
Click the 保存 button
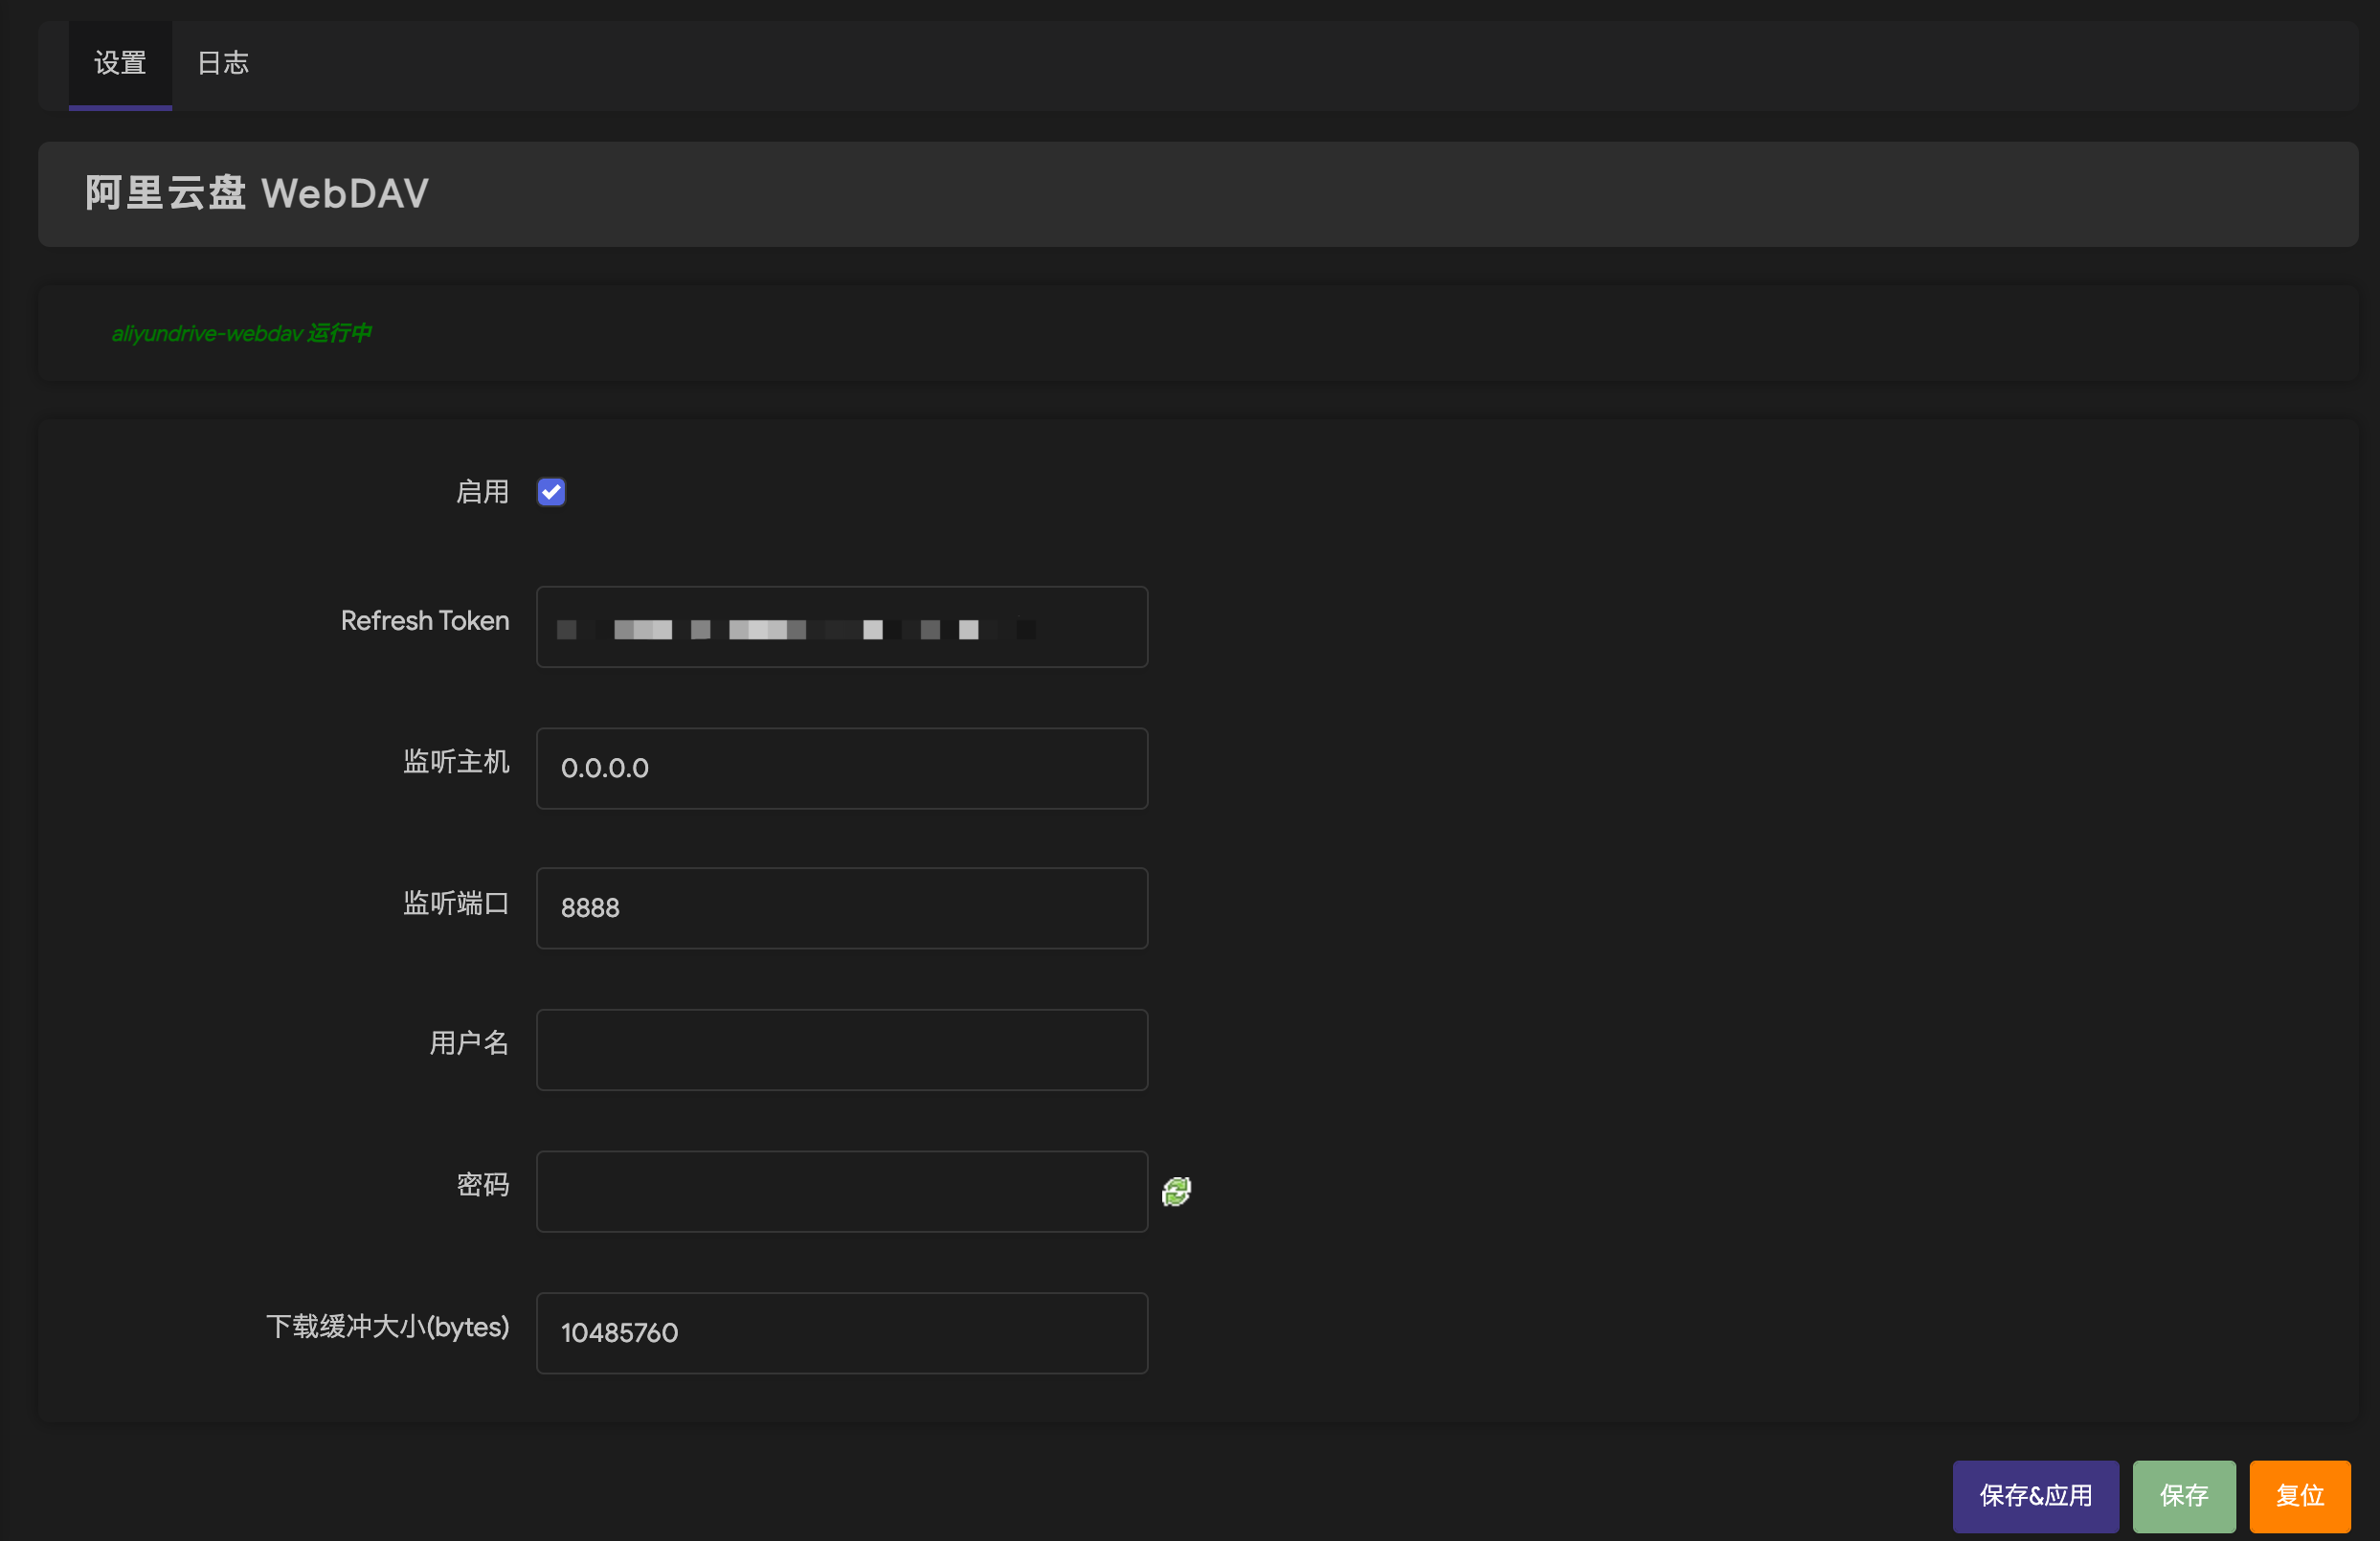click(2183, 1496)
